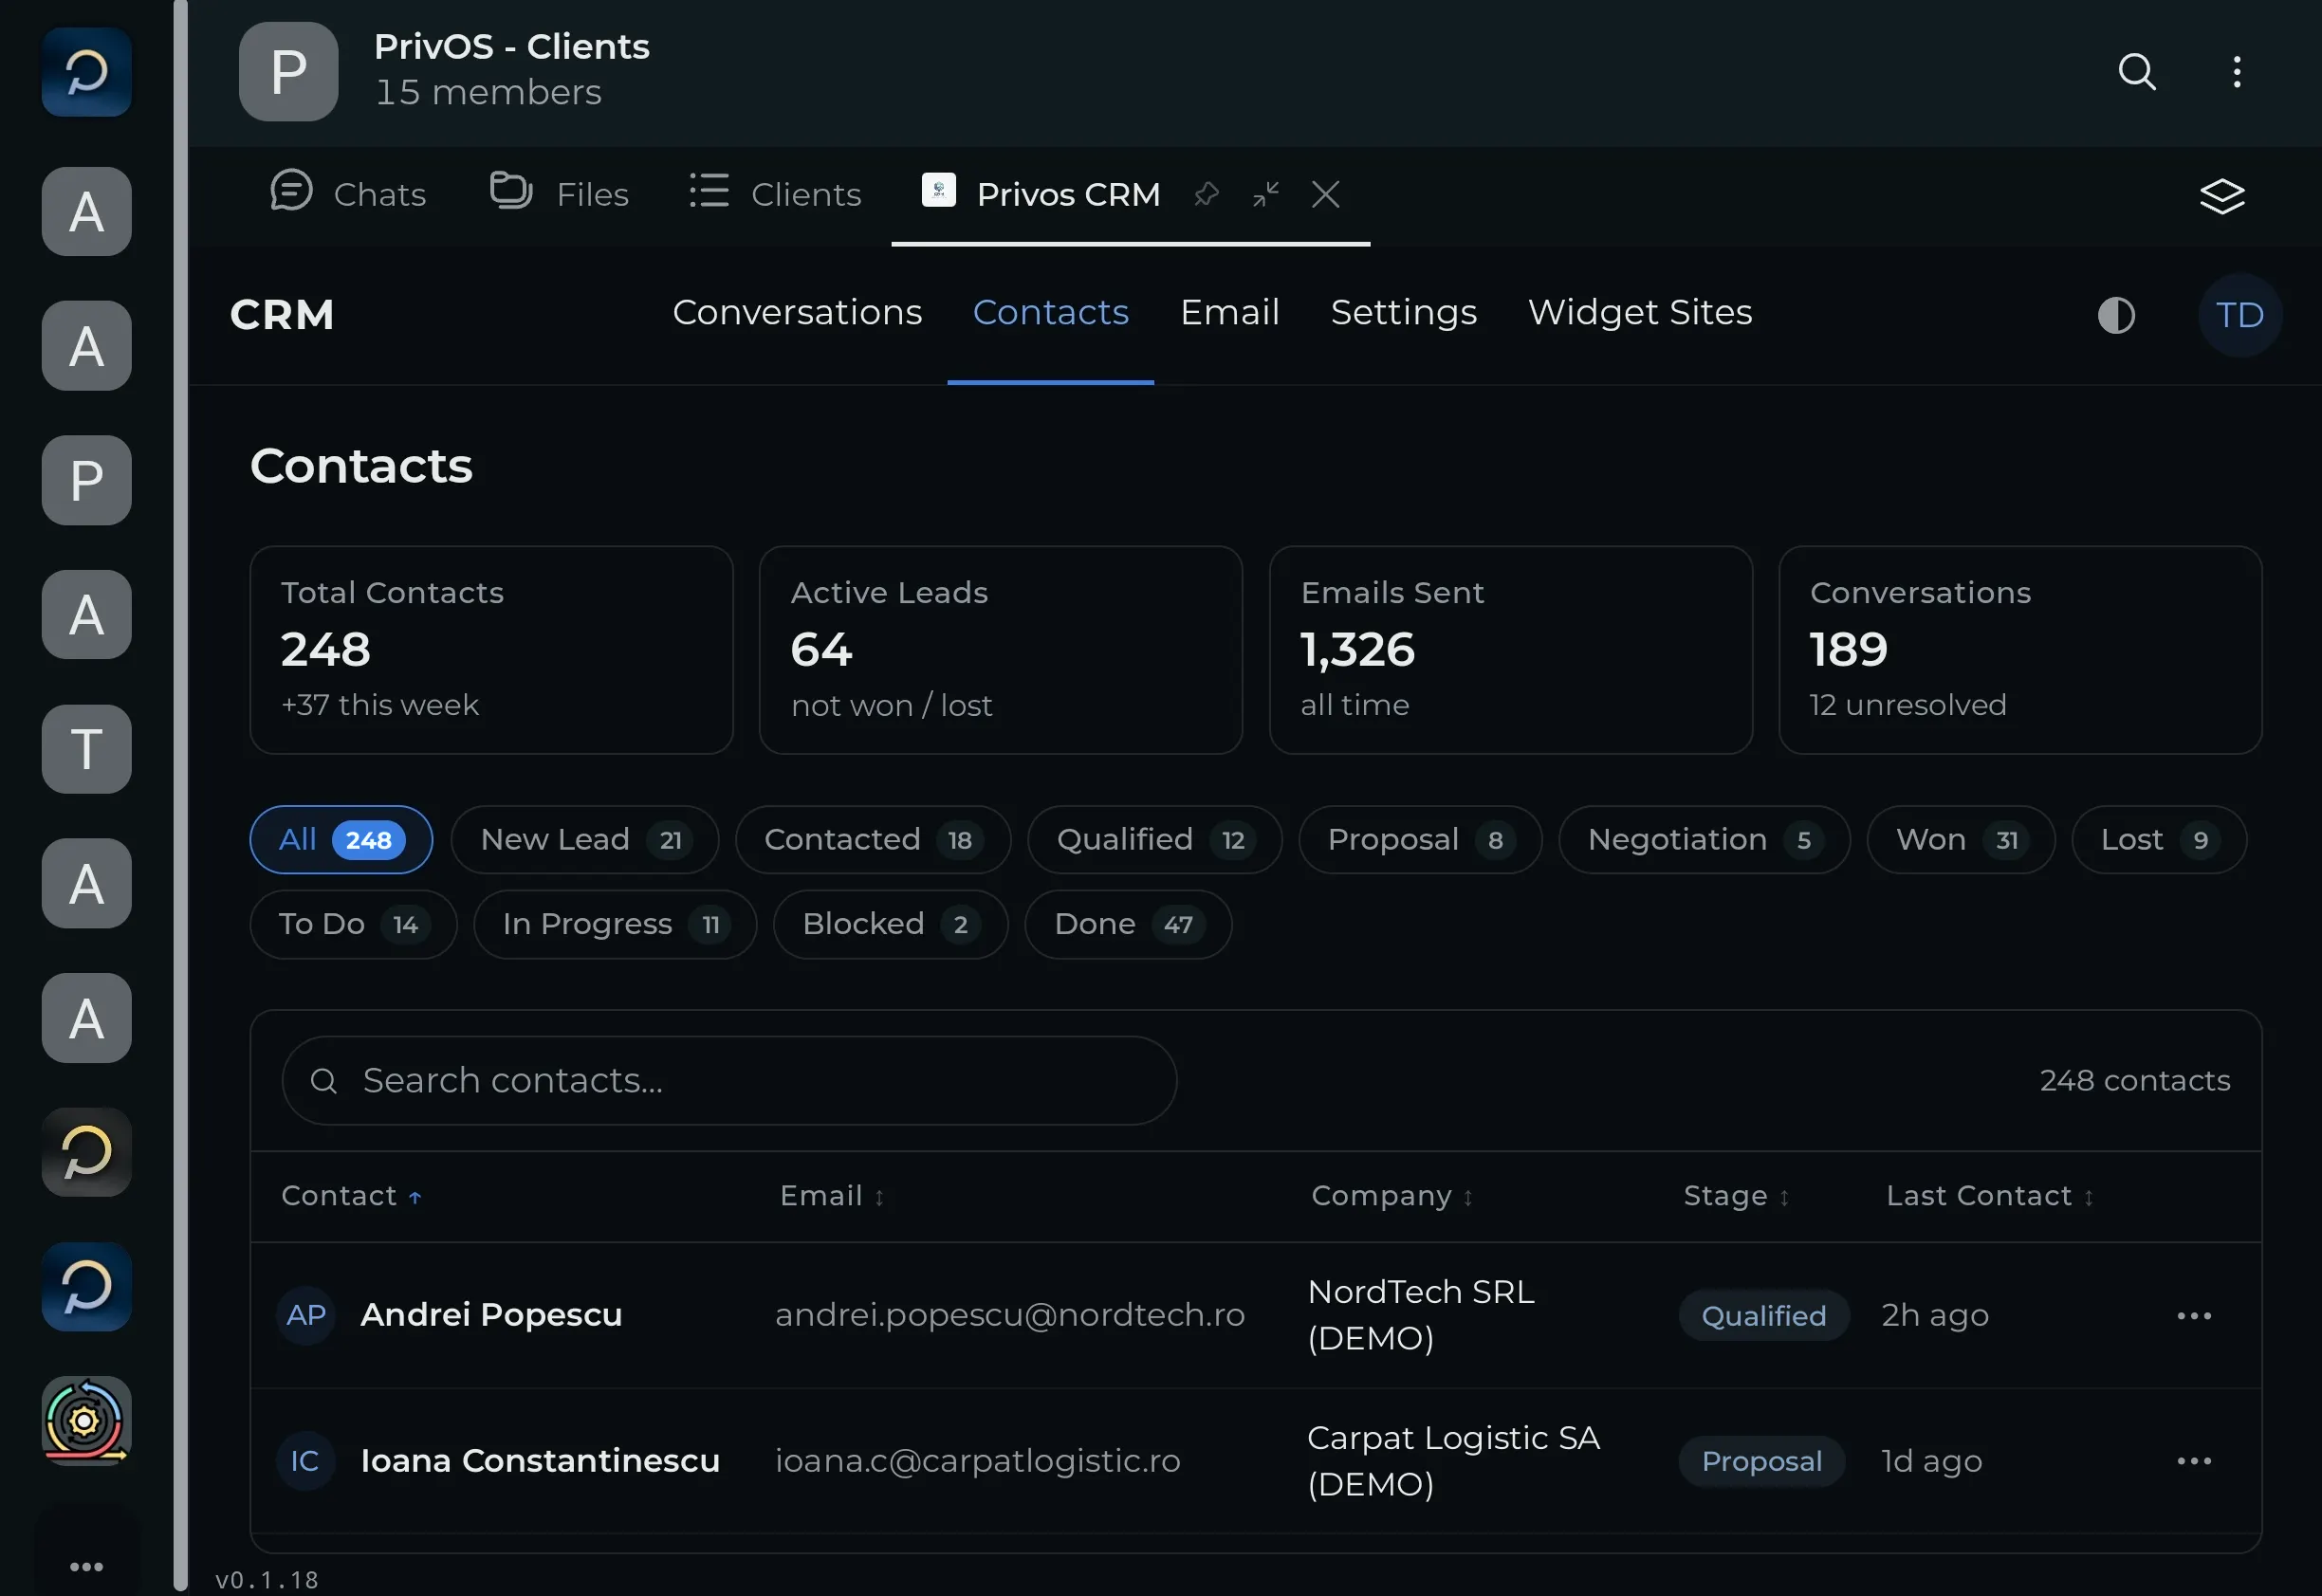Select the All 248 filter chip
Screen dimensions: 2322x1596
[341, 840]
